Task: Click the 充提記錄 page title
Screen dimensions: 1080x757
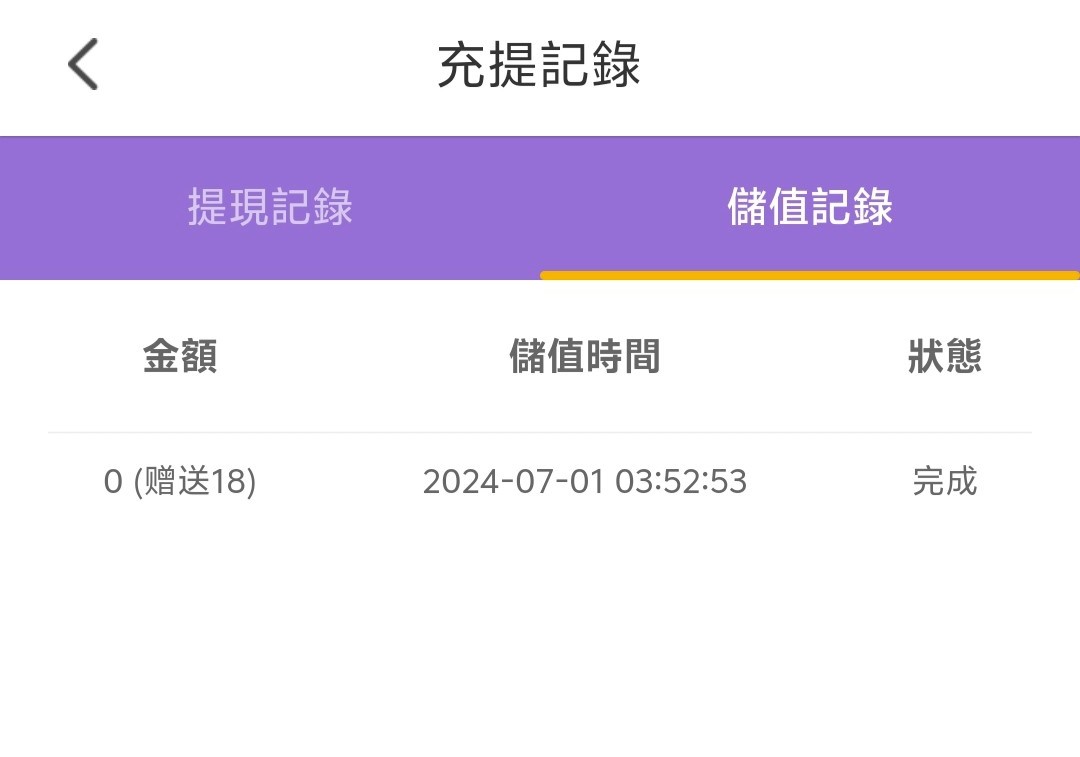Action: pos(539,66)
